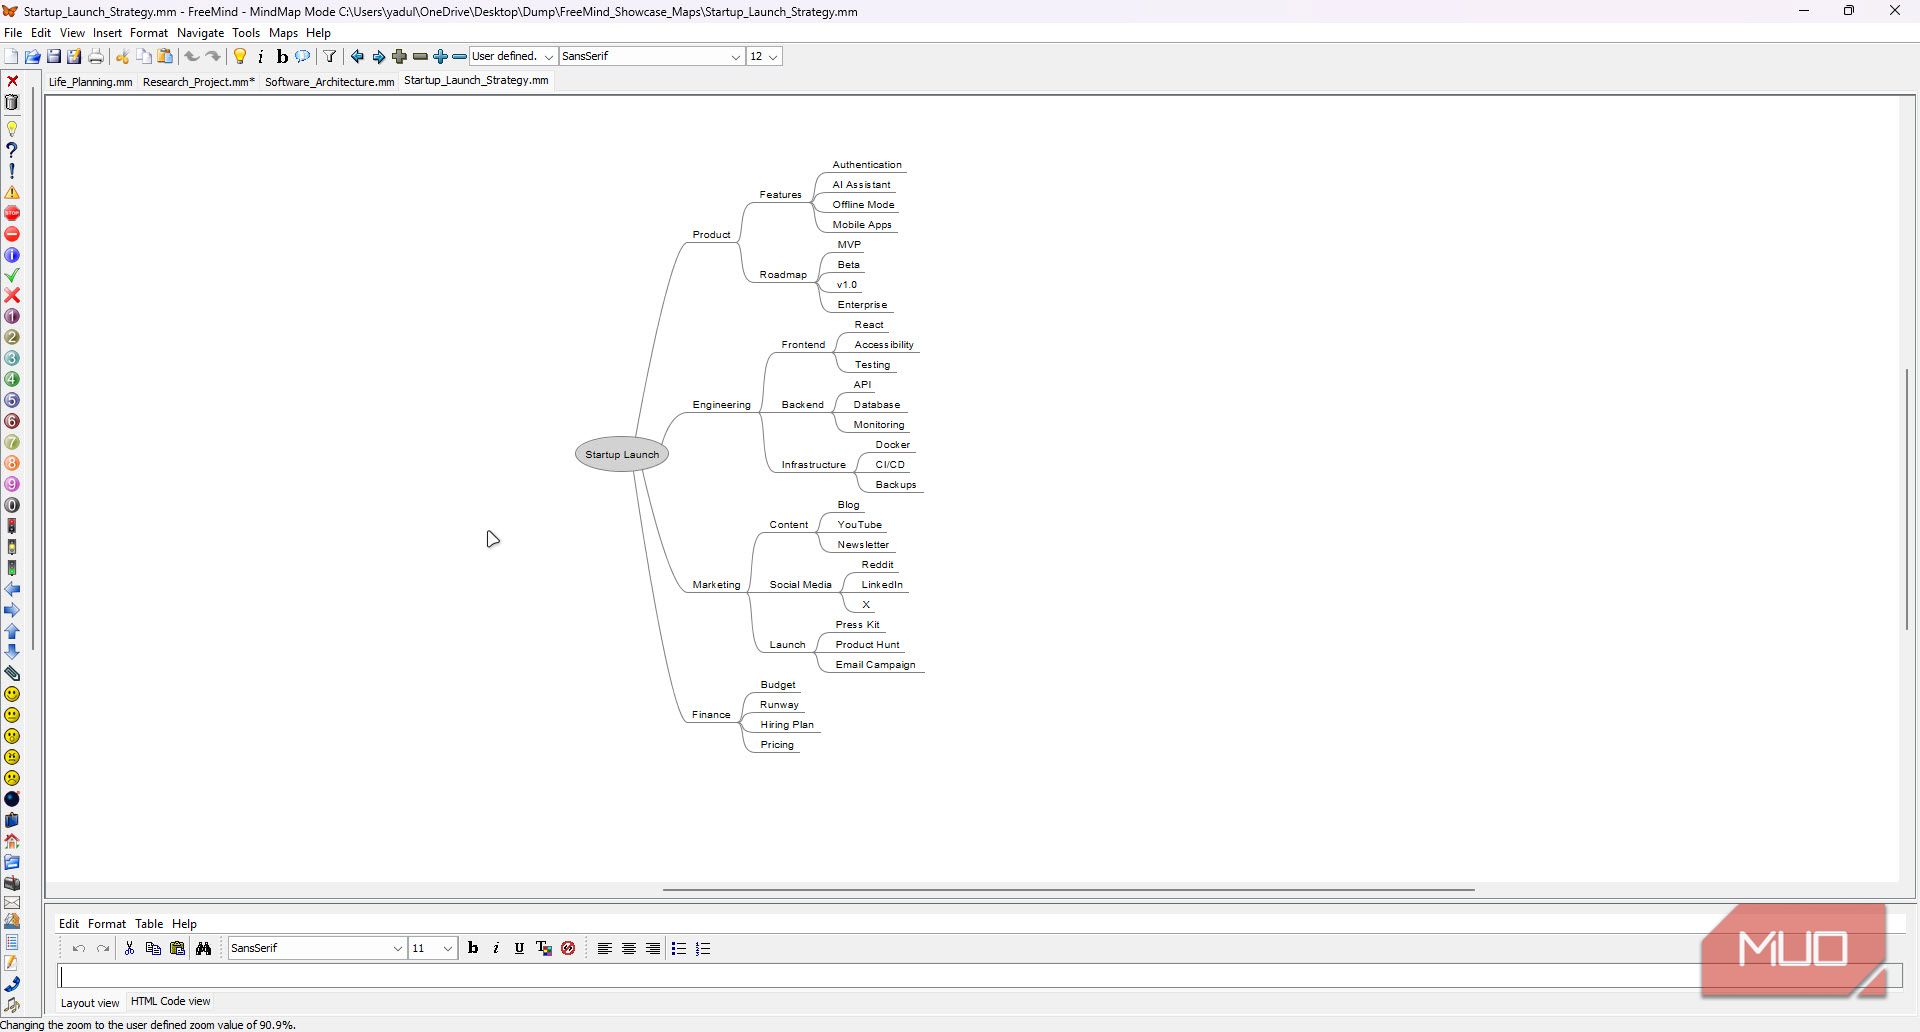Click the horizontal scrollbar of map
Screen dimensions: 1920x1032
[1068, 889]
